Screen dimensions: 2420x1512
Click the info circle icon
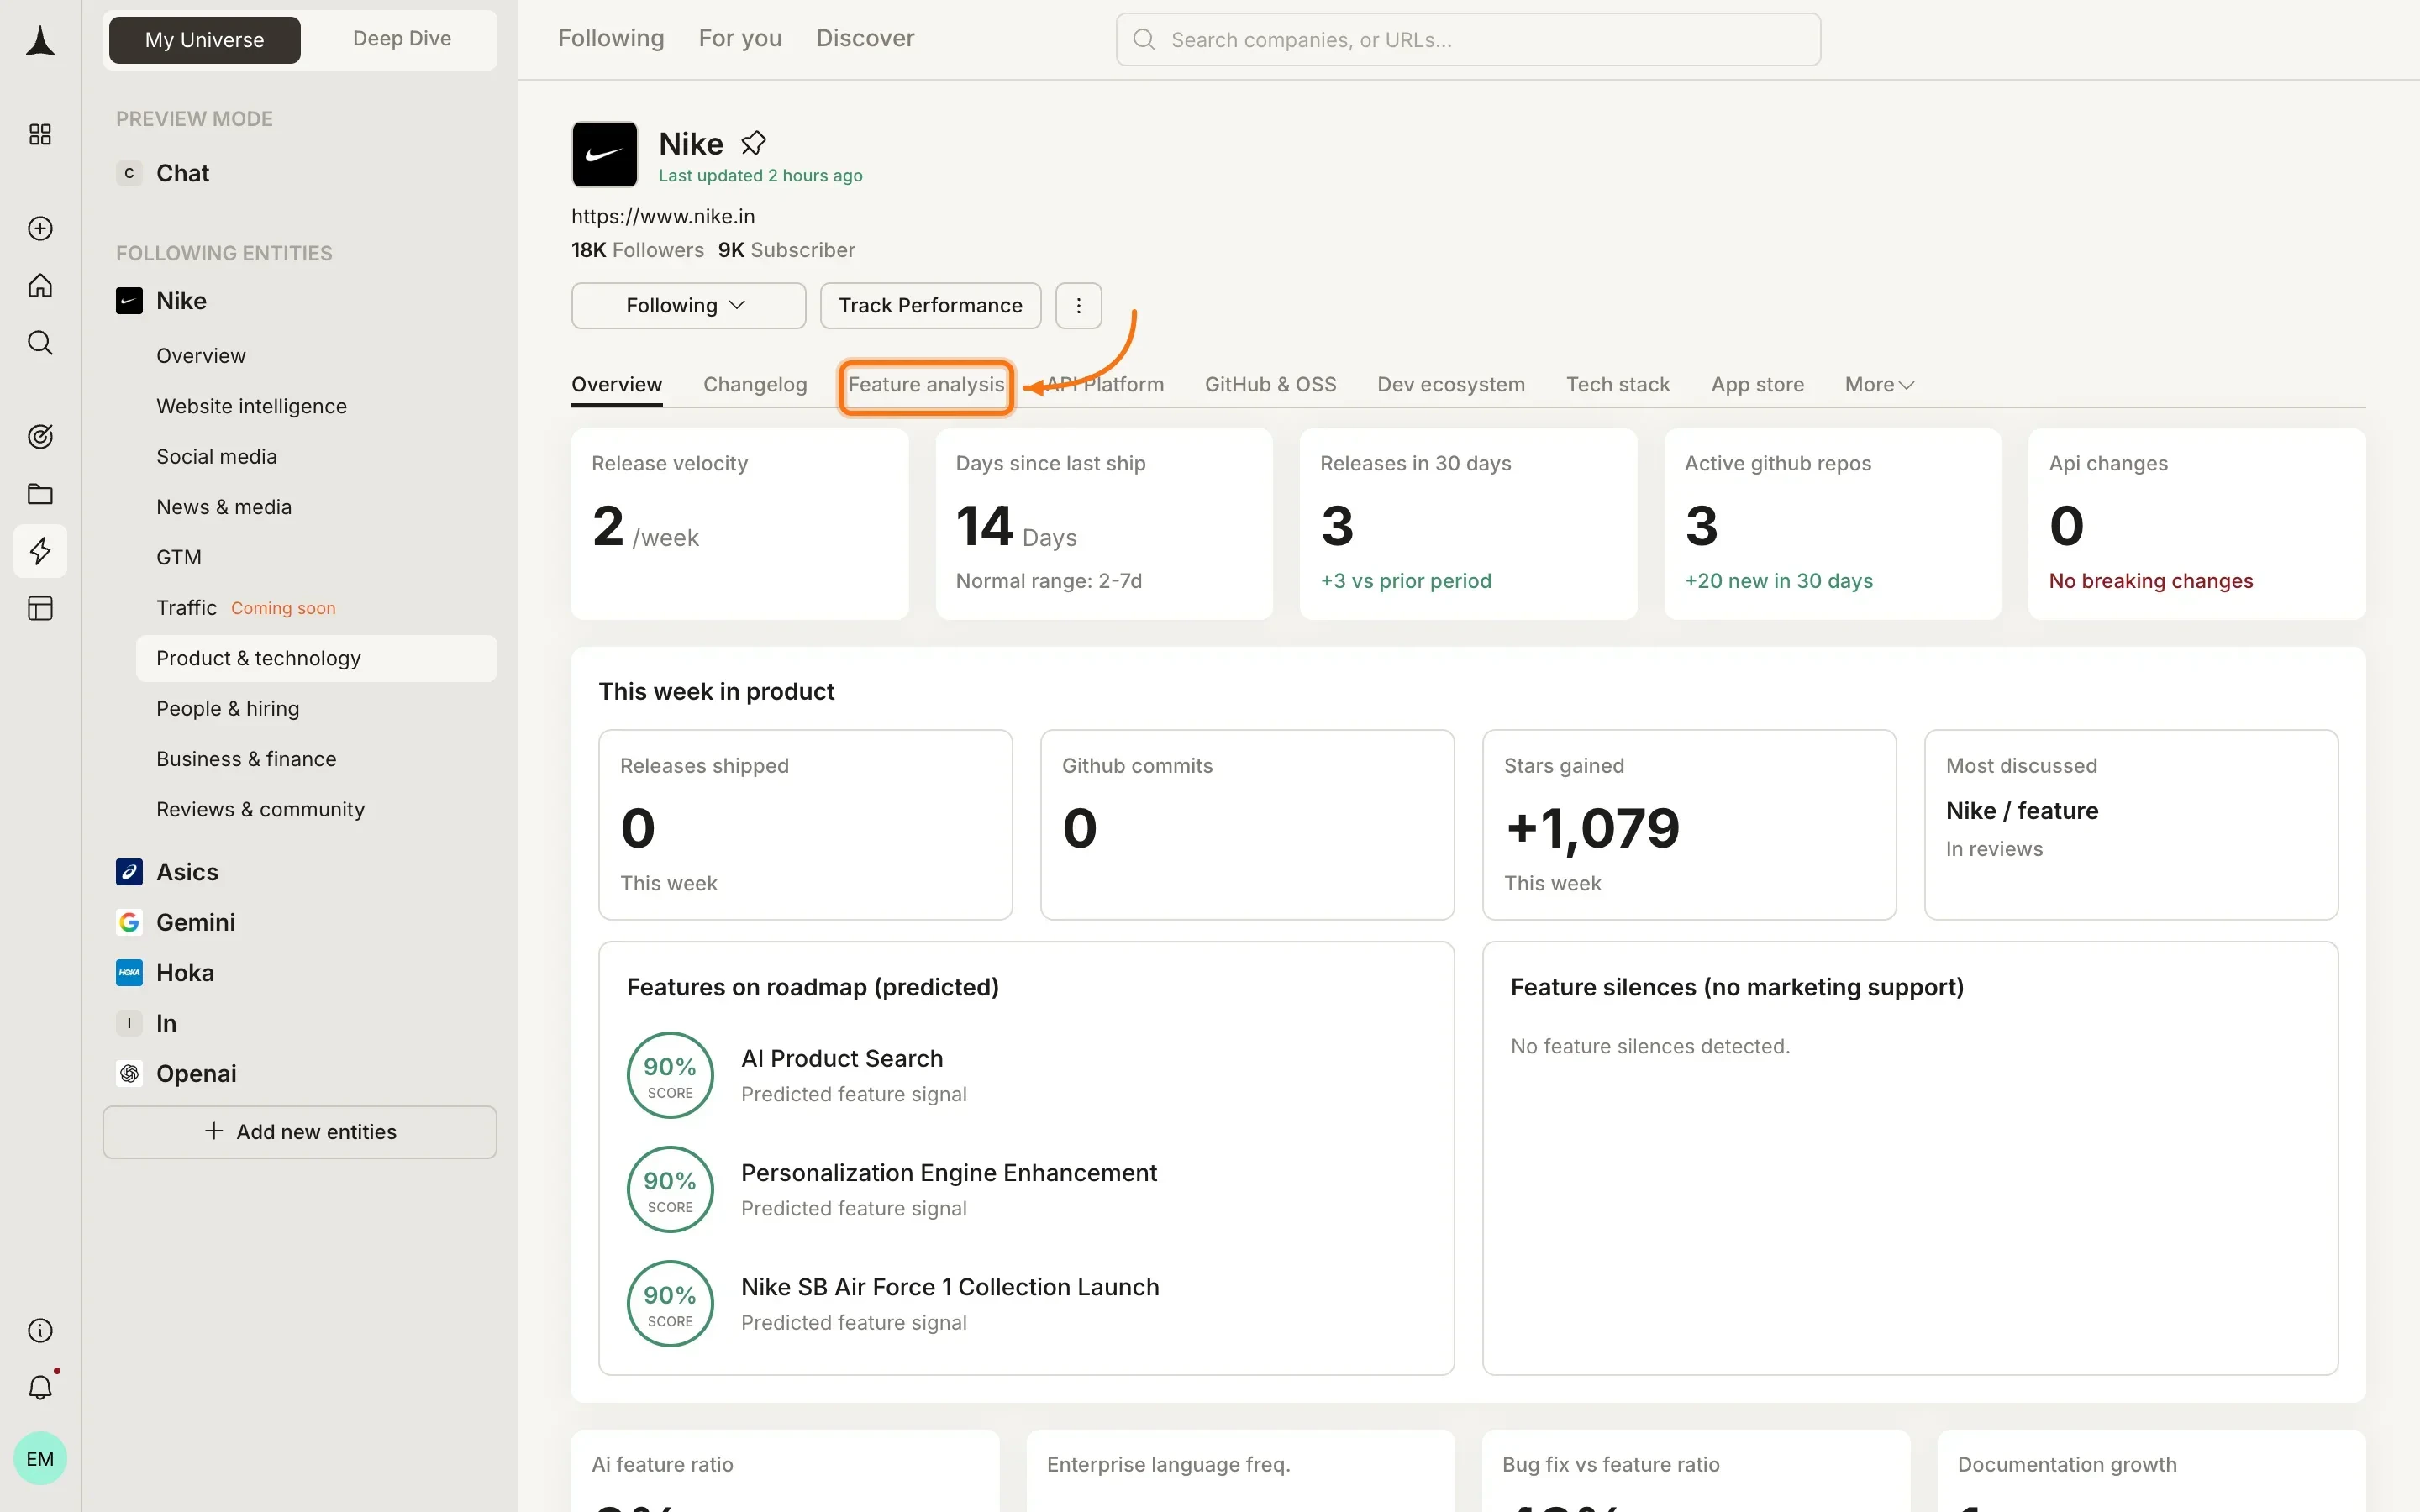click(x=40, y=1330)
